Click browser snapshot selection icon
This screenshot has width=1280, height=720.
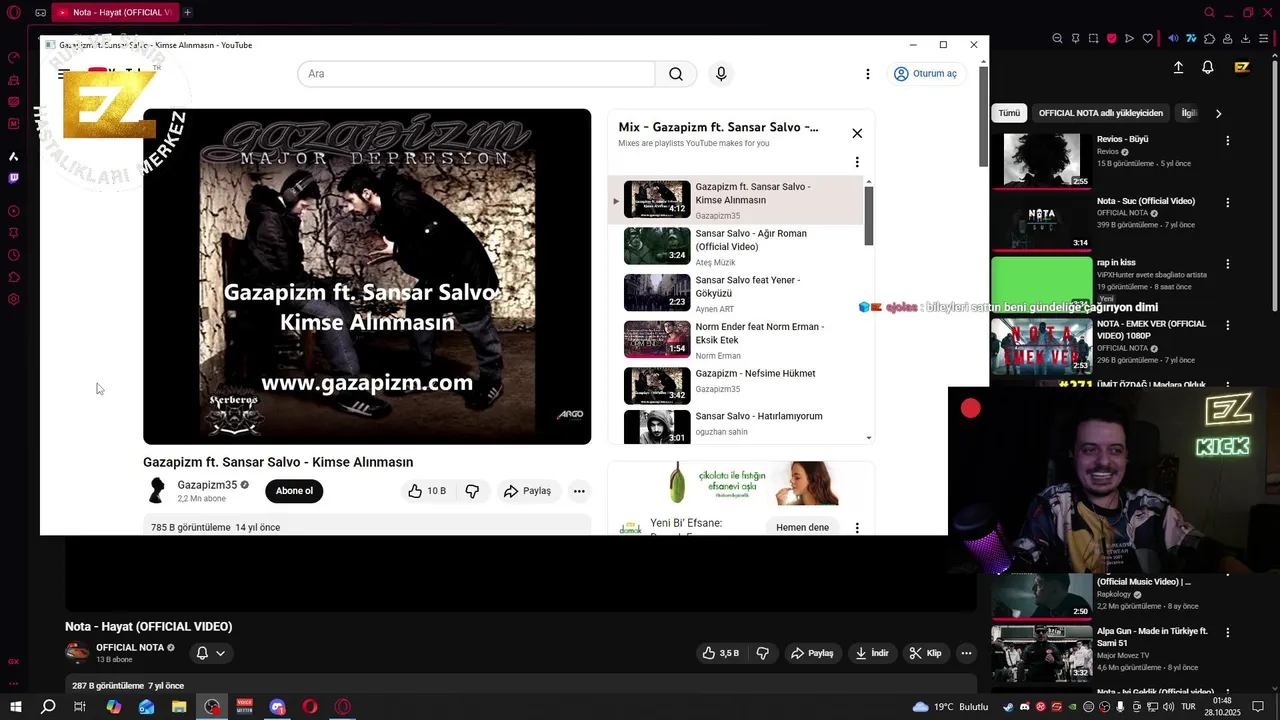[1093, 39]
